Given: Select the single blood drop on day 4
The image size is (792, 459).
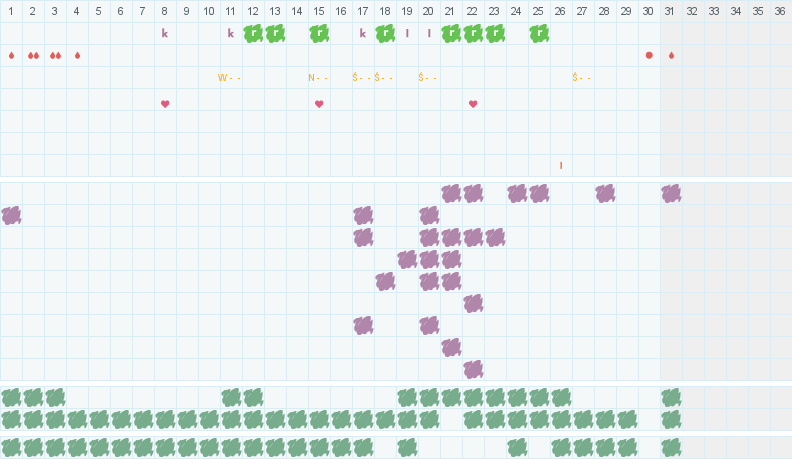Looking at the screenshot, I should tap(77, 56).
